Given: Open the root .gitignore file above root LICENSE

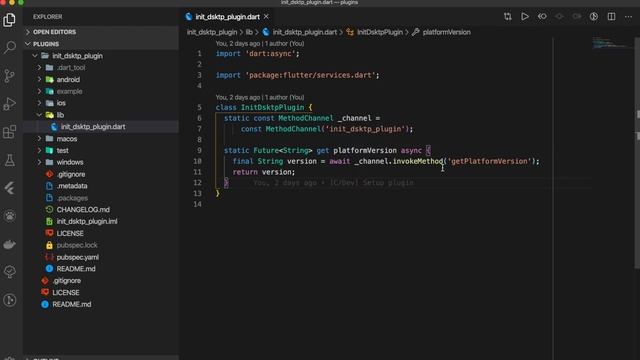Looking at the screenshot, I should click(x=100, y=281).
